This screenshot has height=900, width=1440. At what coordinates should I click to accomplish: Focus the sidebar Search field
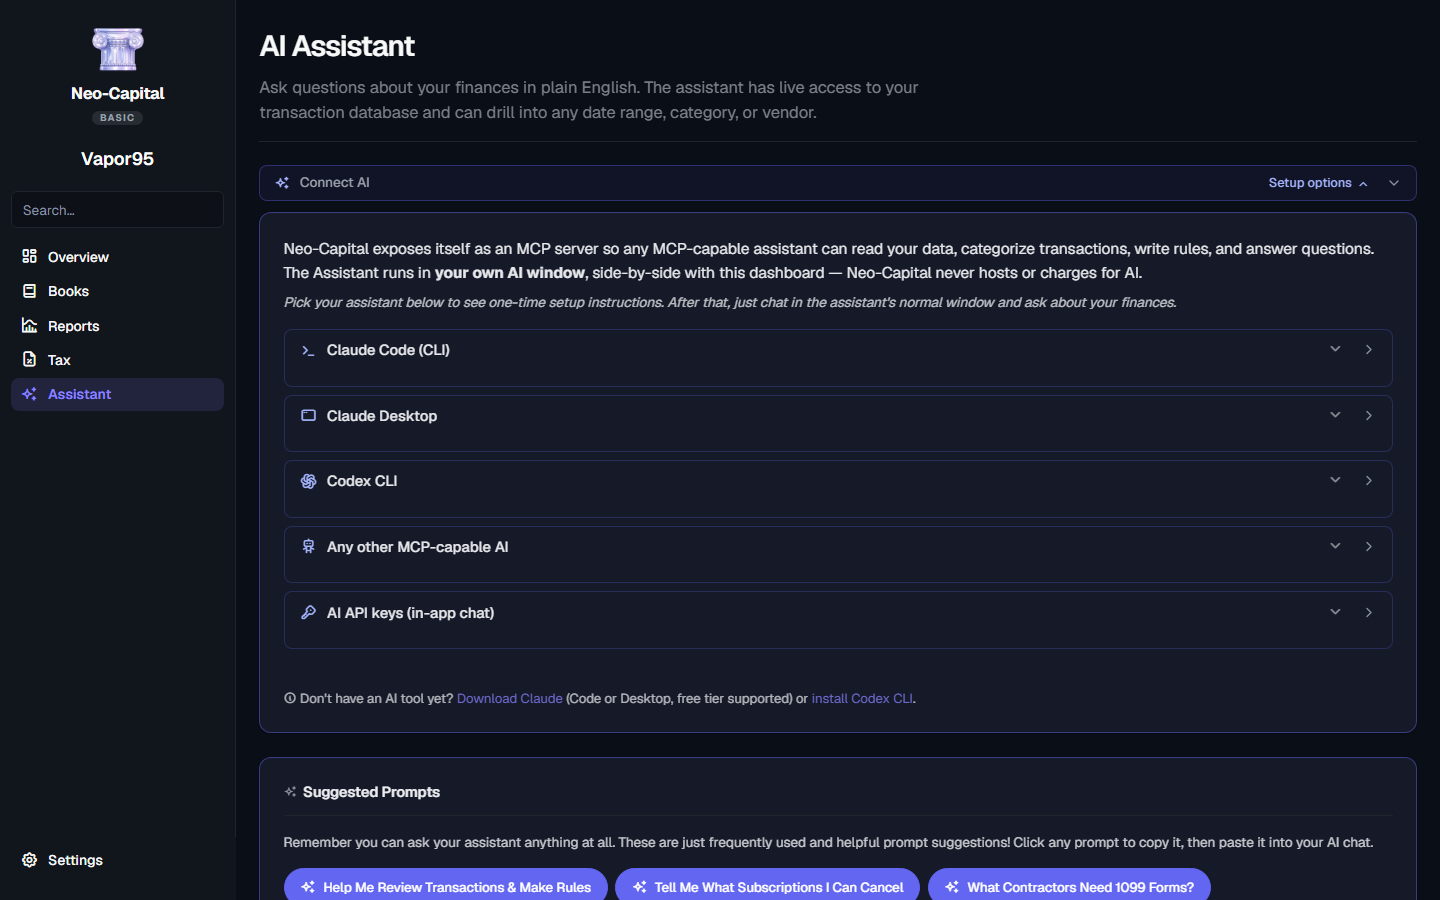point(117,210)
